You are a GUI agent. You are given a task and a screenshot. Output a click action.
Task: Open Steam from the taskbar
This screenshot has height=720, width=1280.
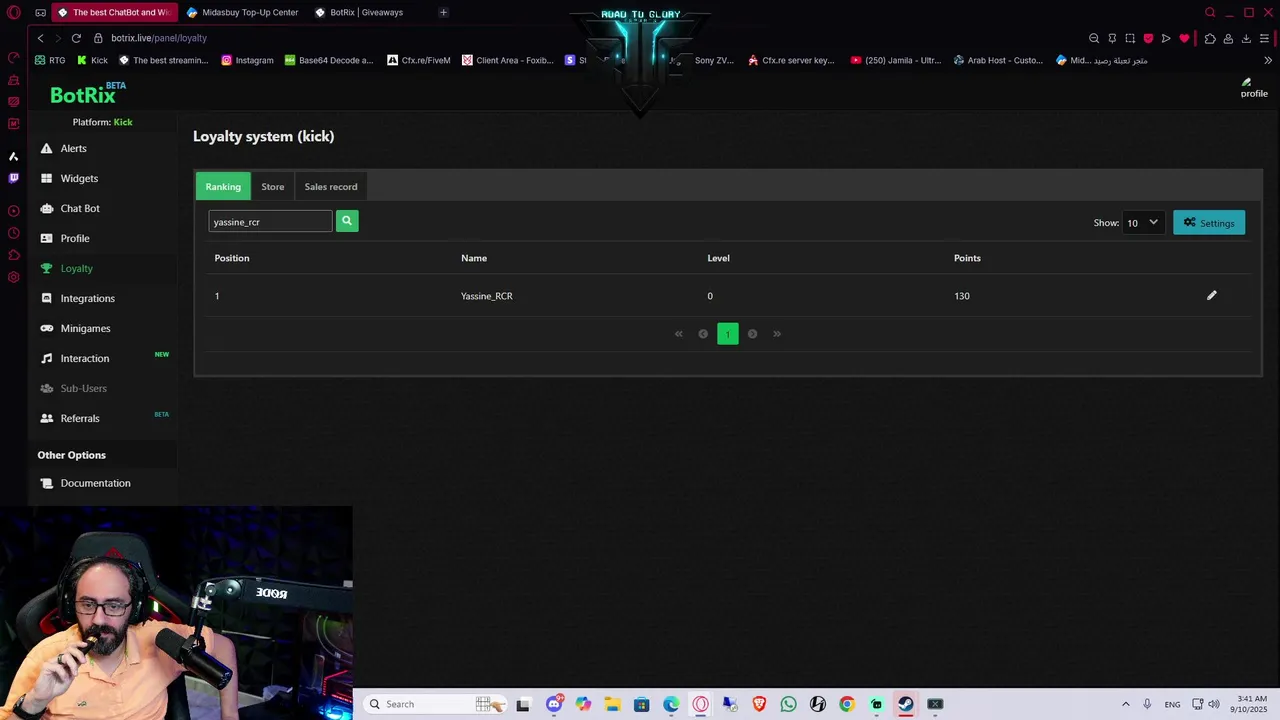905,704
